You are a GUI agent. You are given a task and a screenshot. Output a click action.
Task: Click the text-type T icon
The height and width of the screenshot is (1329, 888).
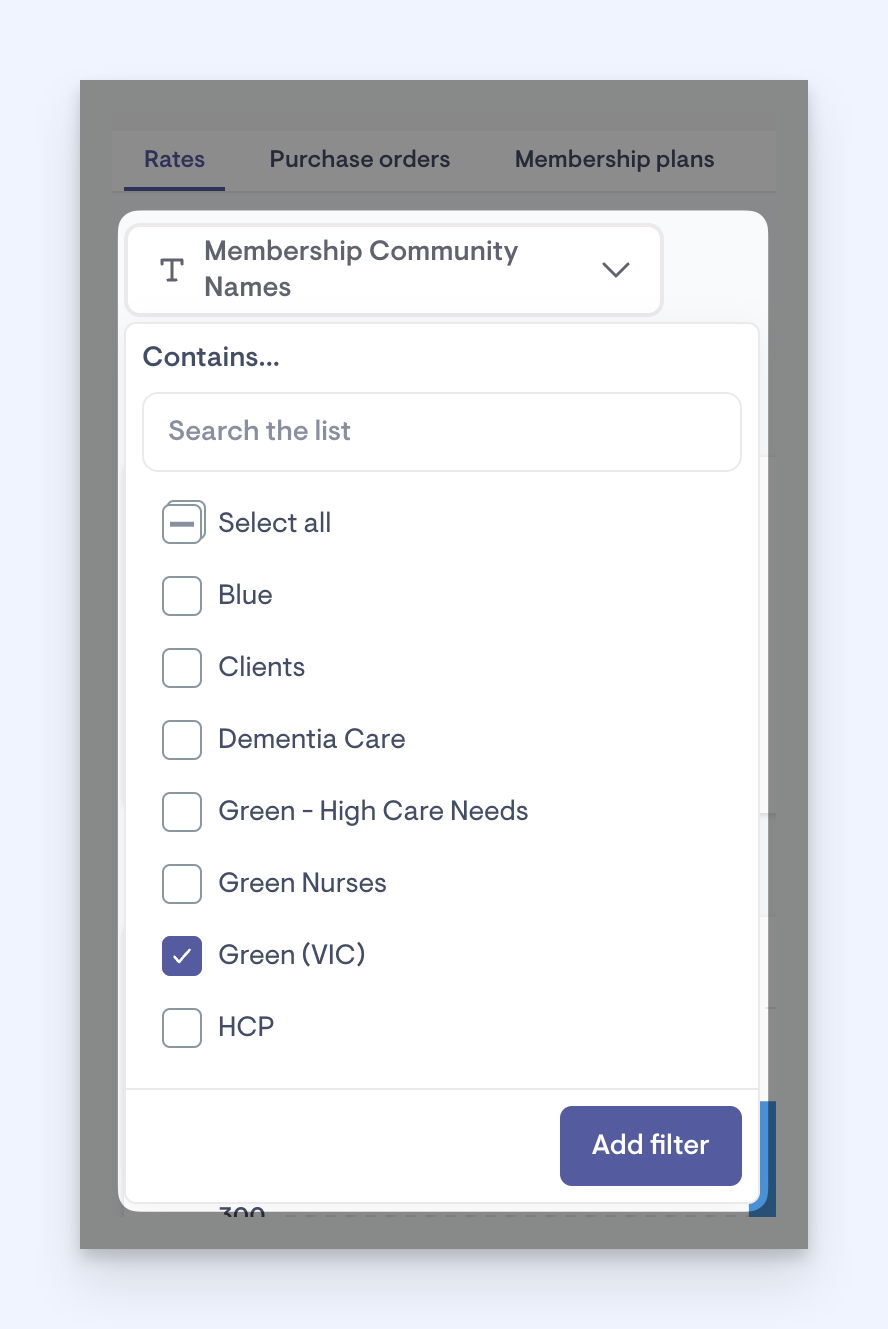[172, 270]
